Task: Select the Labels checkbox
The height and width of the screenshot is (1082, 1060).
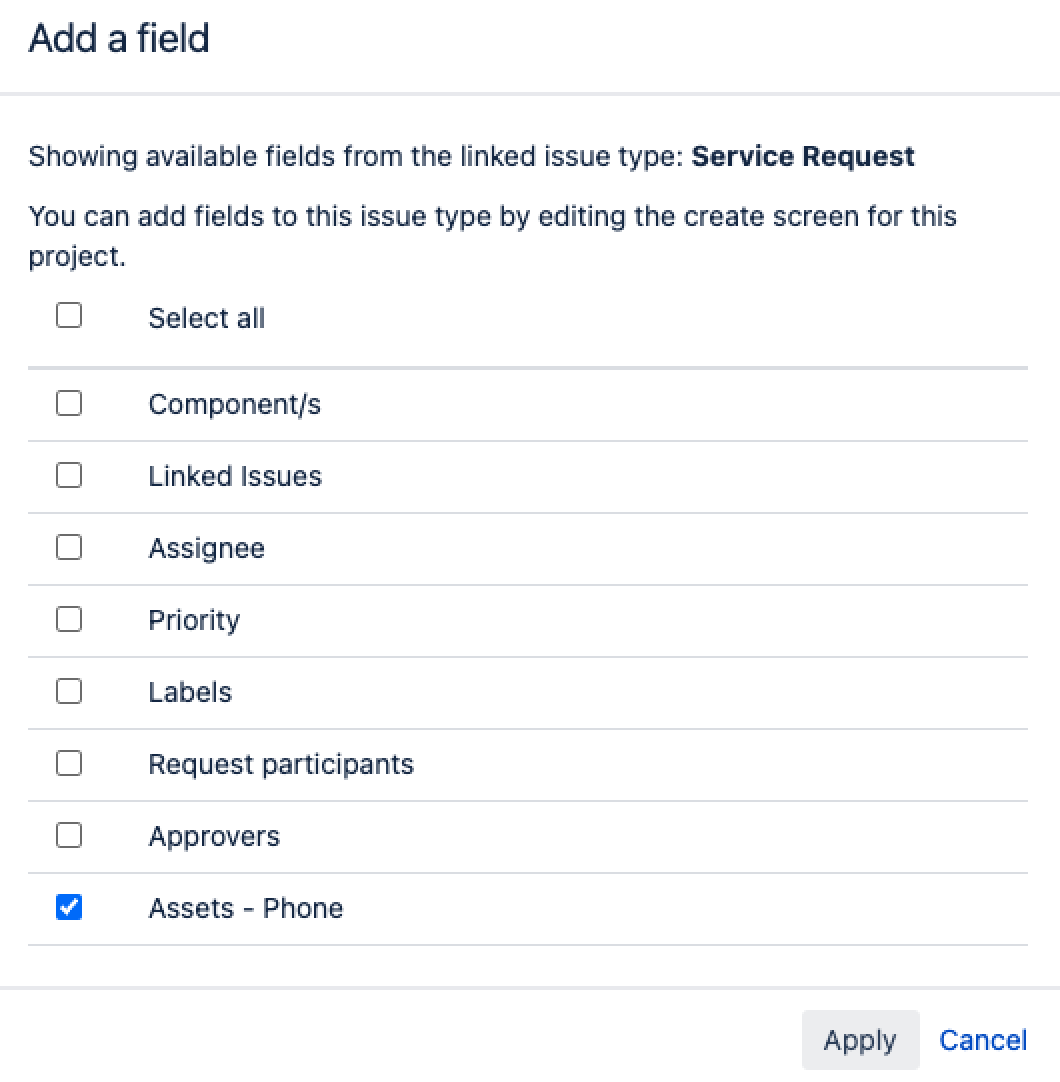Action: (x=69, y=692)
